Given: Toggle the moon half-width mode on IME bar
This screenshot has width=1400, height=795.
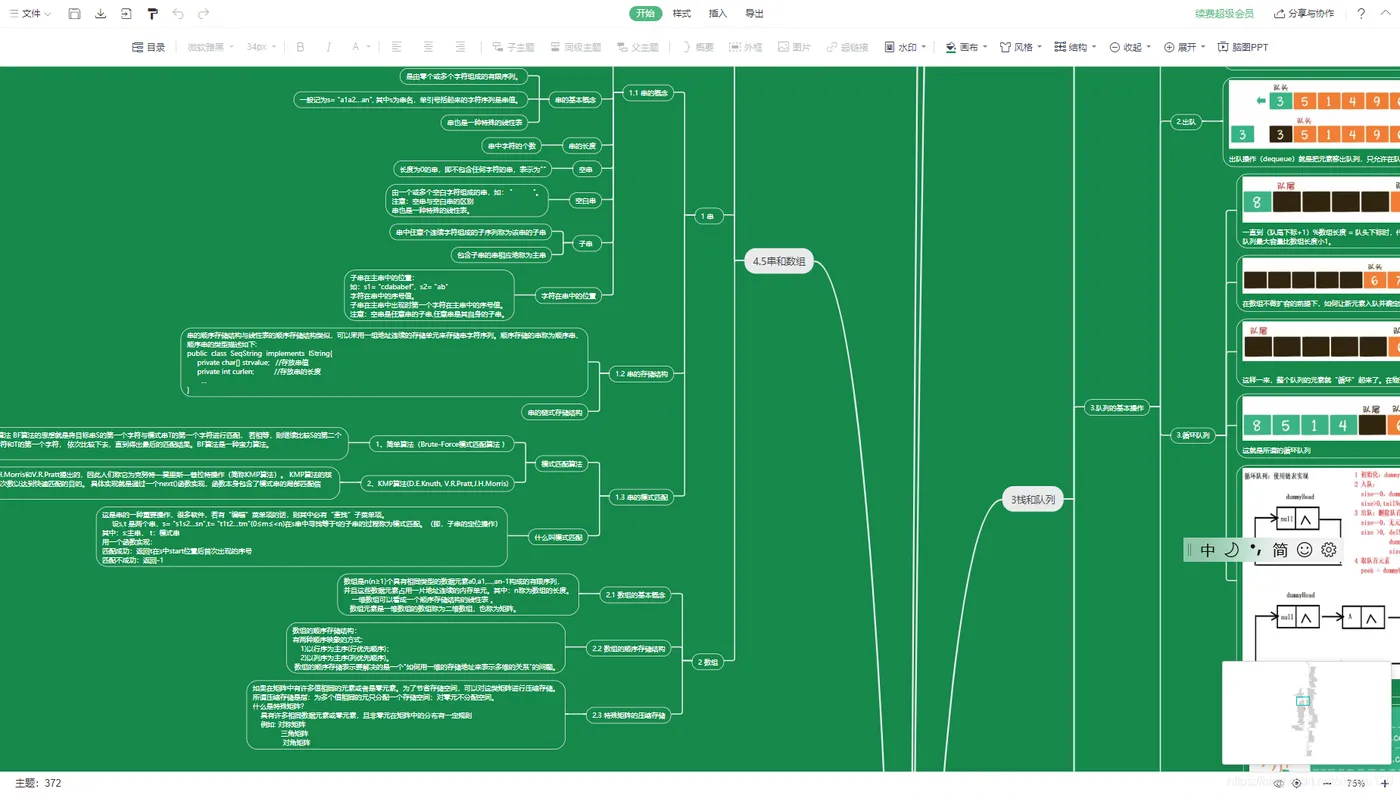Looking at the screenshot, I should click(x=1232, y=550).
